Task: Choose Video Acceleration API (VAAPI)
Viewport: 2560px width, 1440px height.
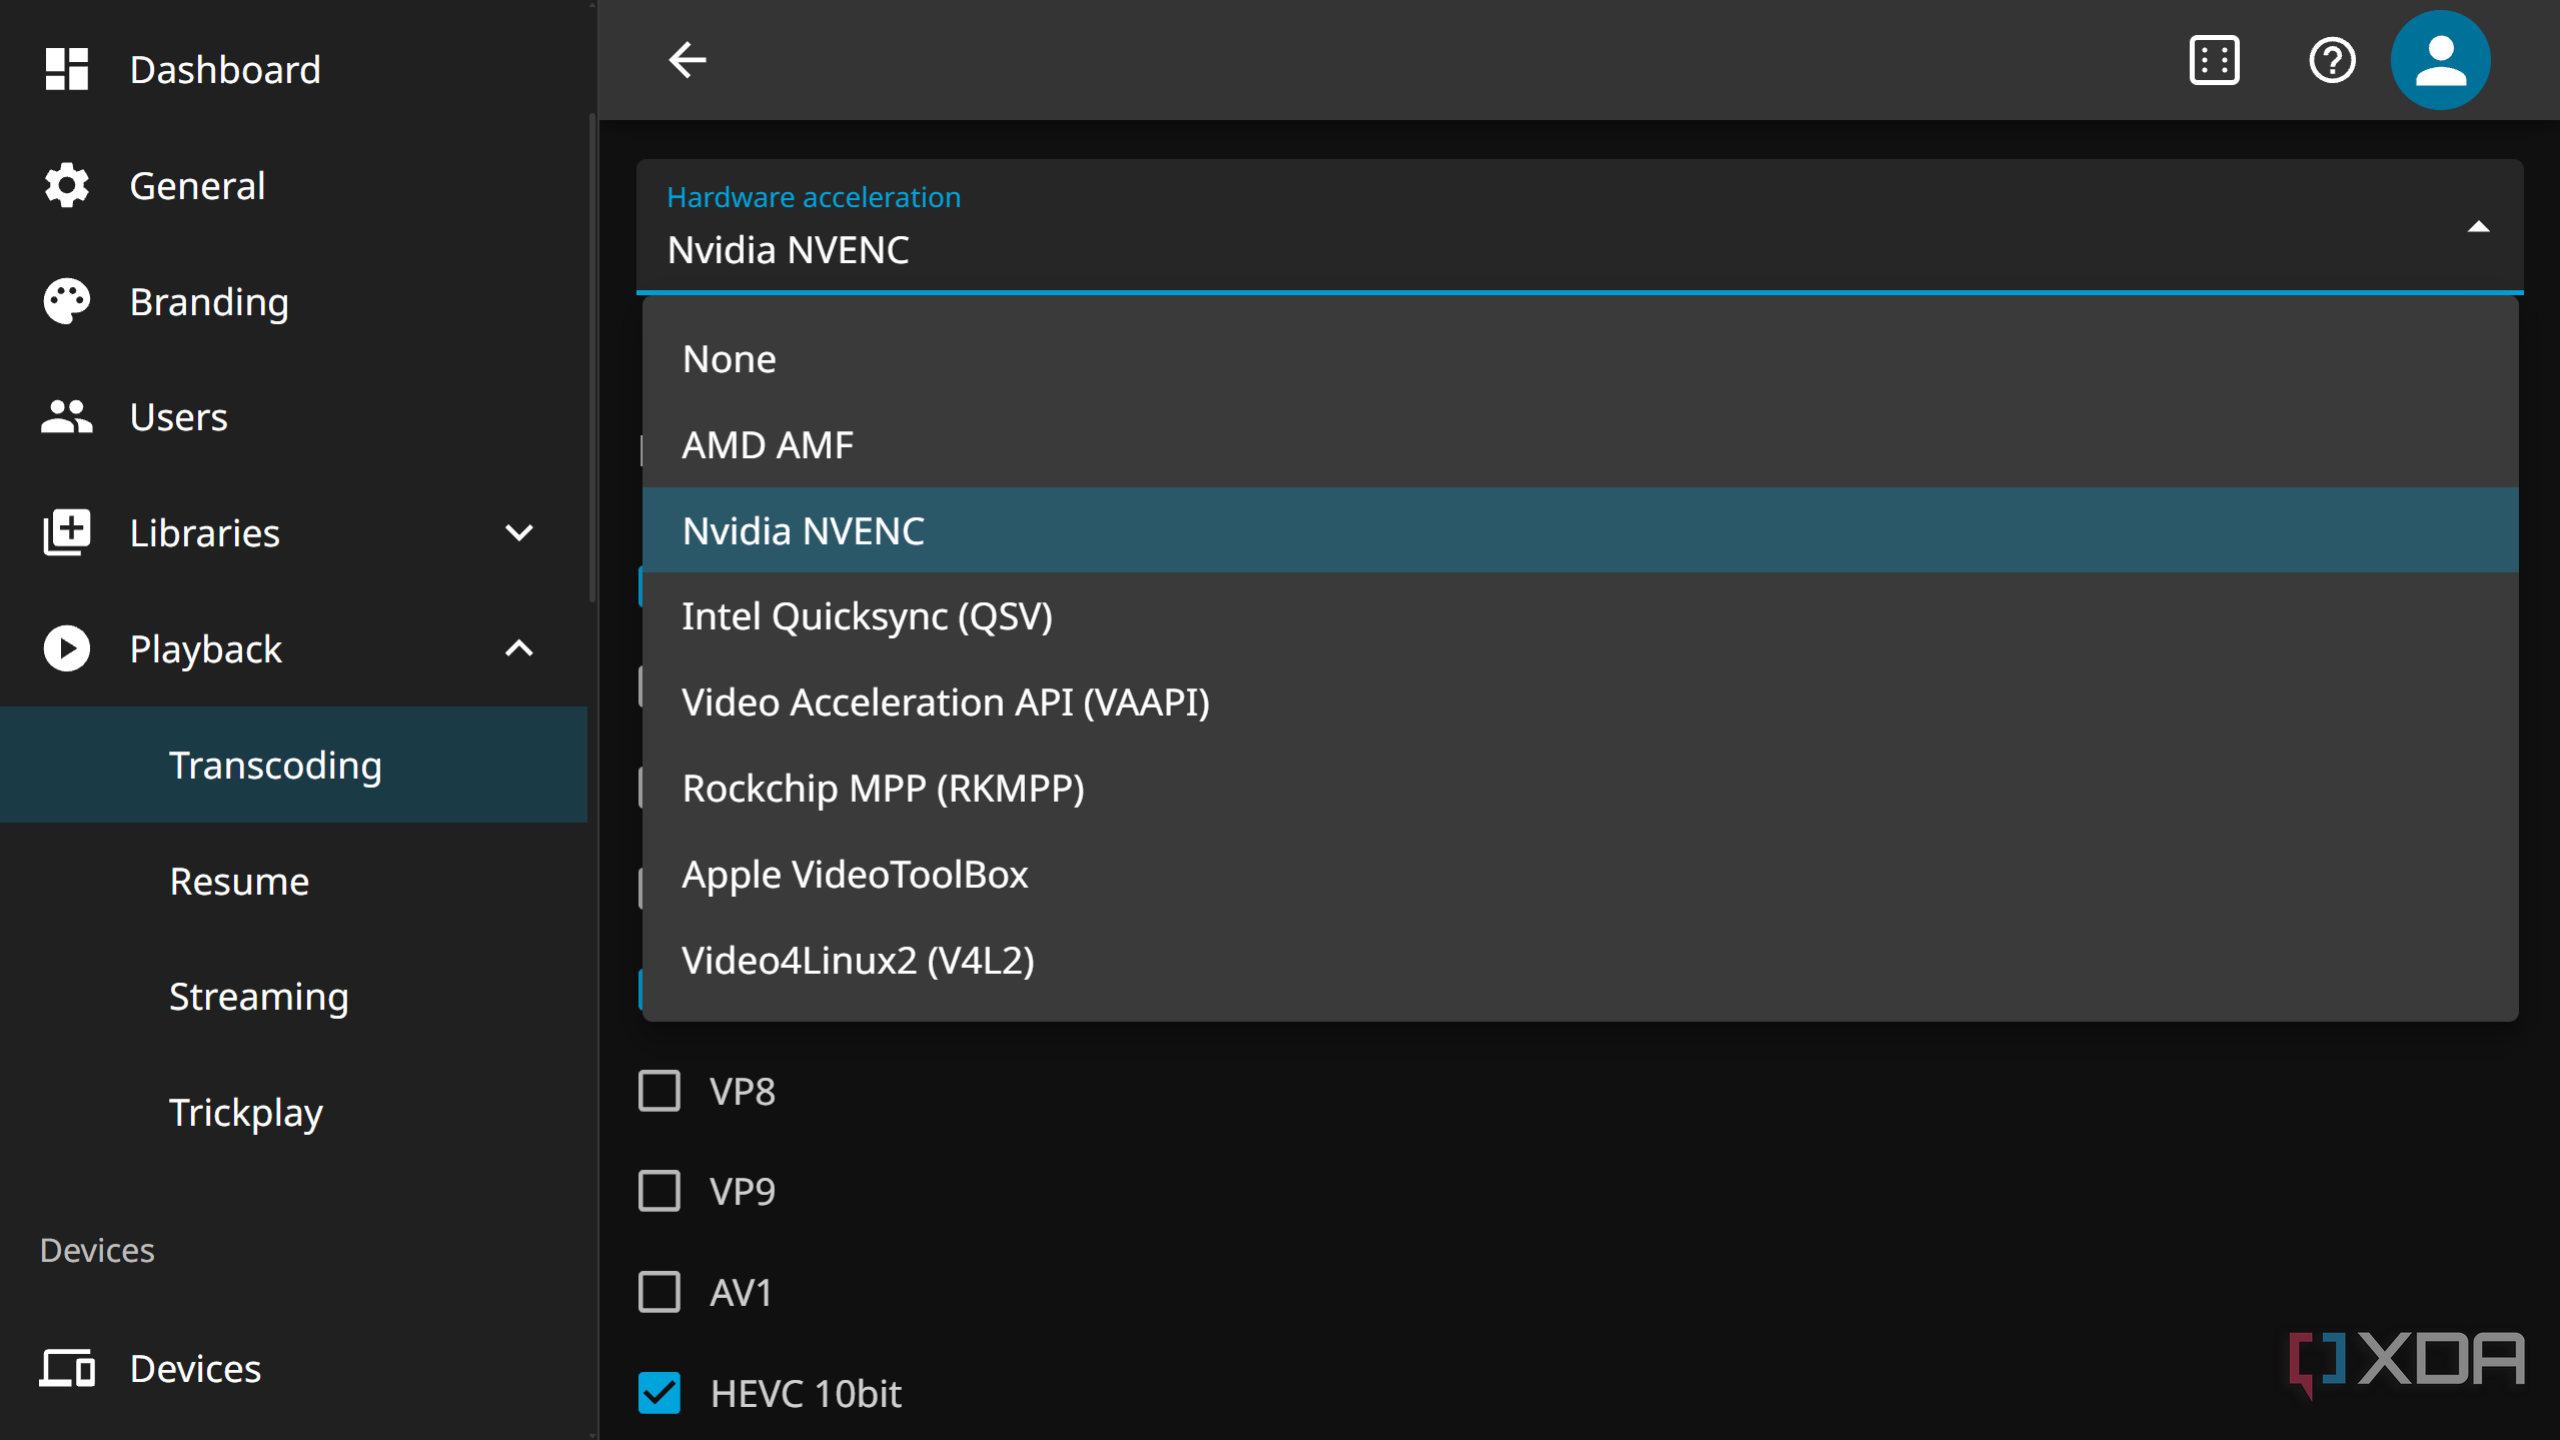Action: point(1580,702)
